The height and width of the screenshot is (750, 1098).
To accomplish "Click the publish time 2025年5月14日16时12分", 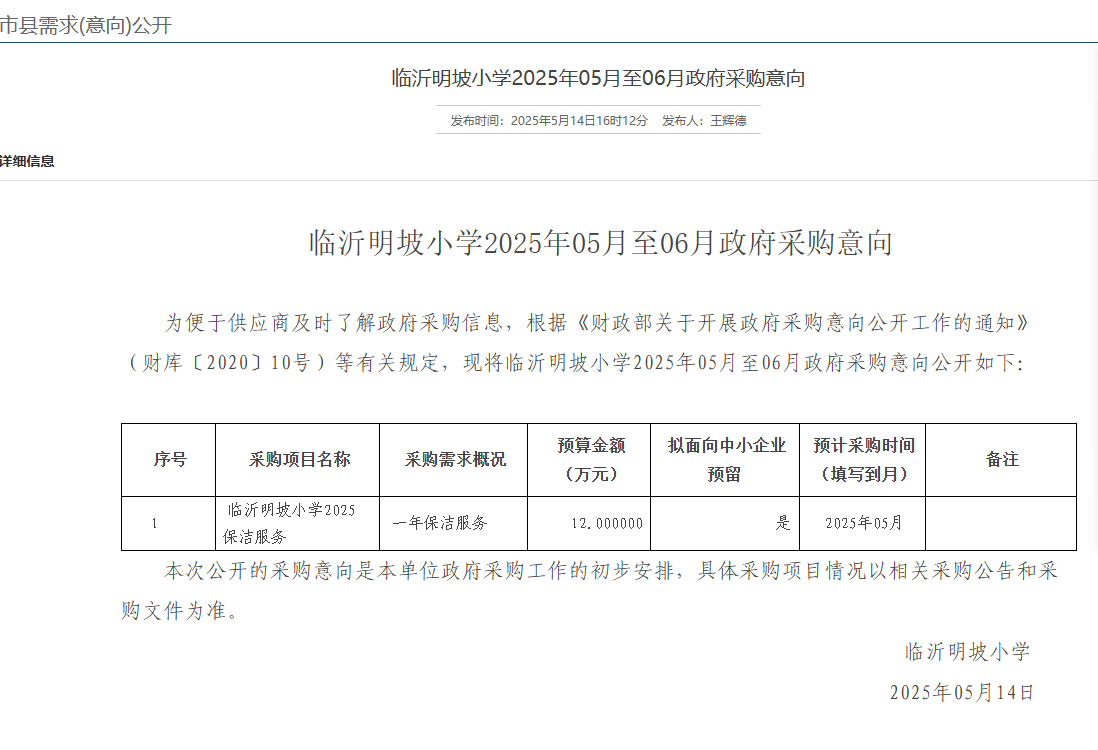I will click(579, 120).
